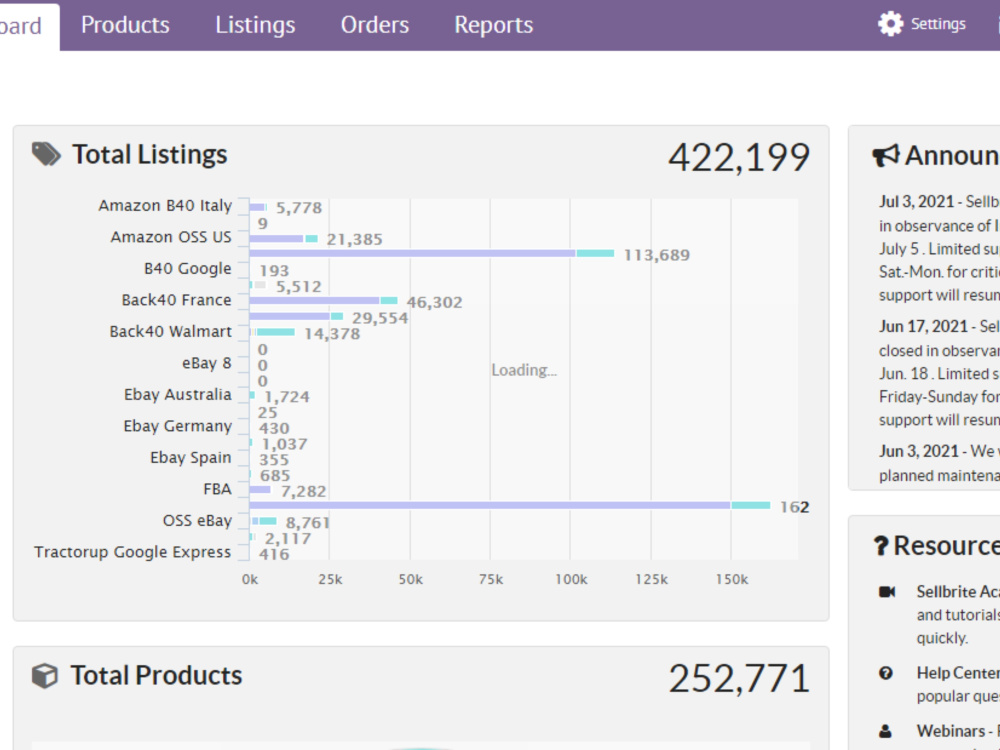The image size is (1000, 750).
Task: Click the Amazon B40 Italy label
Action: coord(165,206)
